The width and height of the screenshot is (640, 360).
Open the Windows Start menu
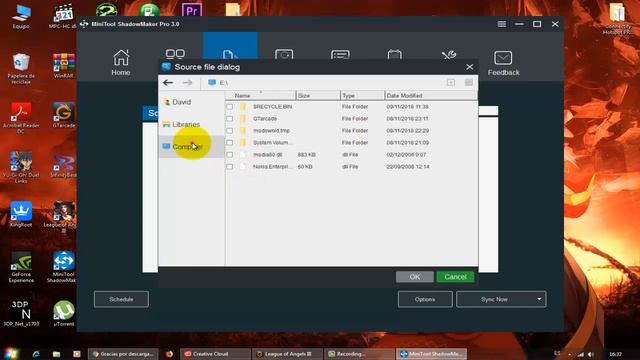tap(11, 353)
